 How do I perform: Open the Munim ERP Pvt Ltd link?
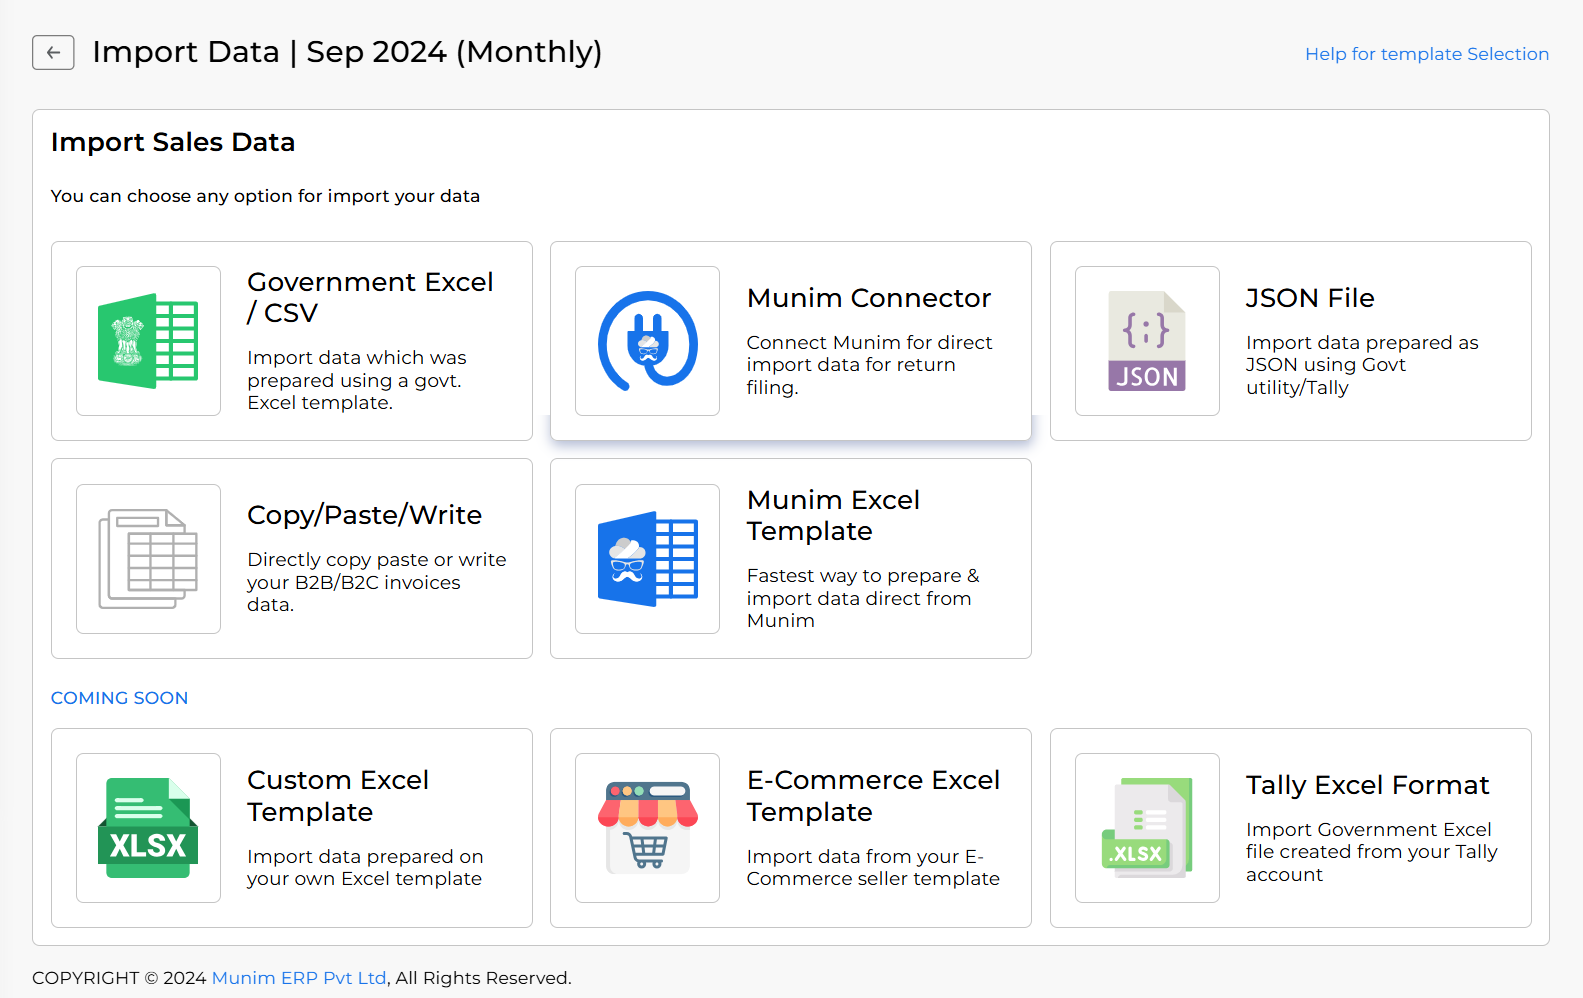[x=299, y=978]
